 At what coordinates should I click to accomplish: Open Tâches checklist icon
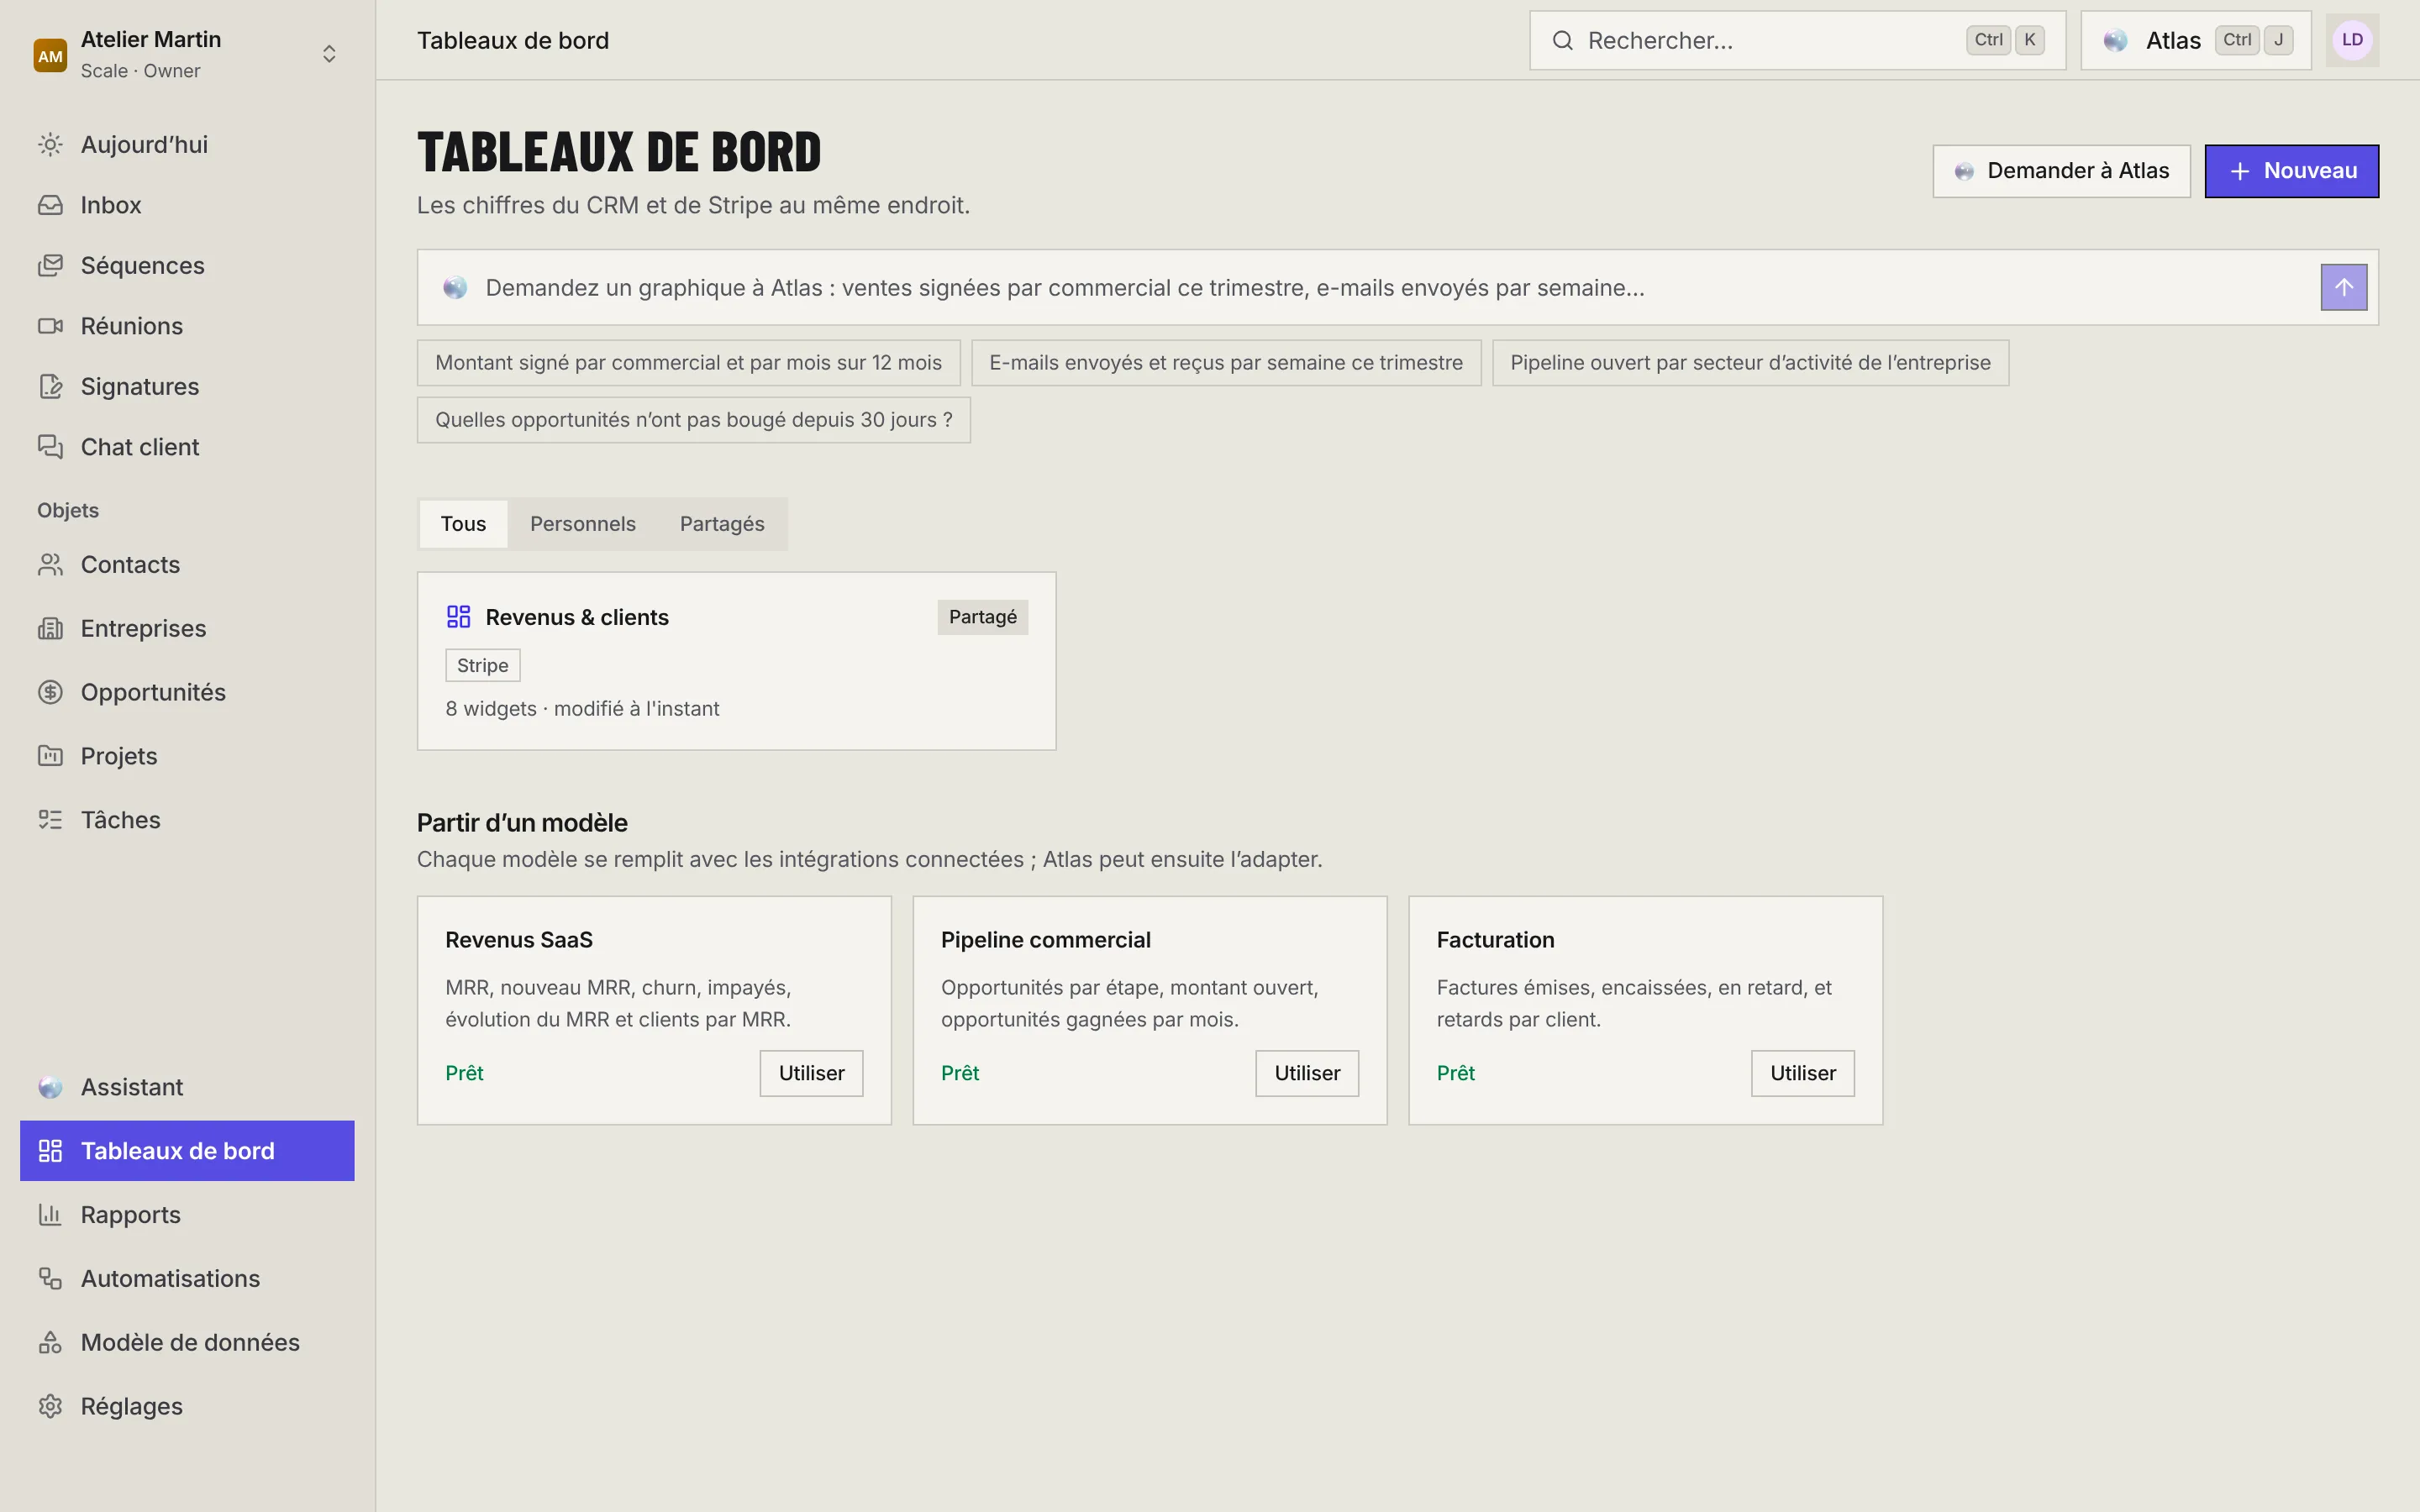(x=50, y=820)
